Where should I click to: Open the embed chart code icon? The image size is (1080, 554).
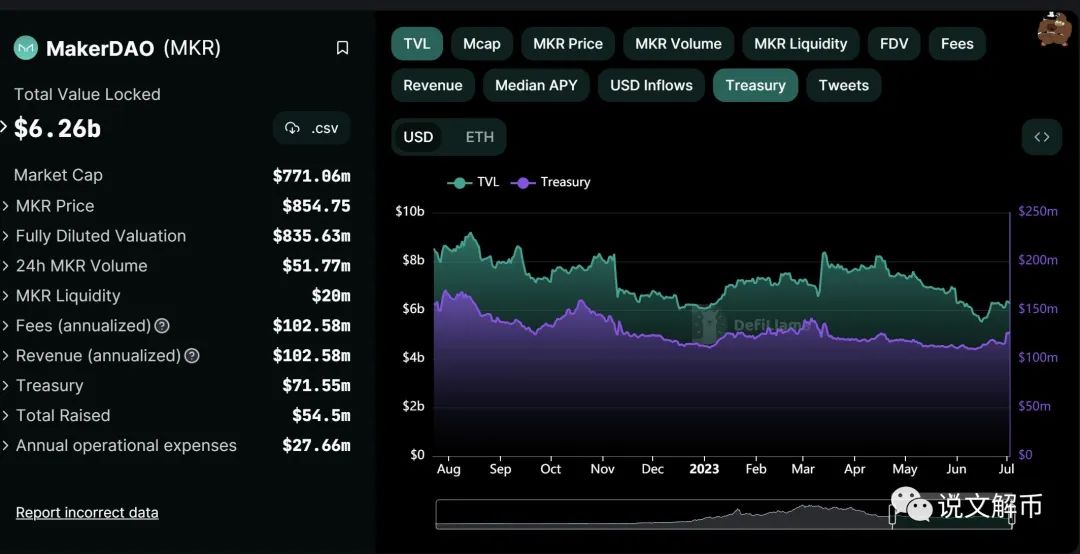(x=1041, y=137)
